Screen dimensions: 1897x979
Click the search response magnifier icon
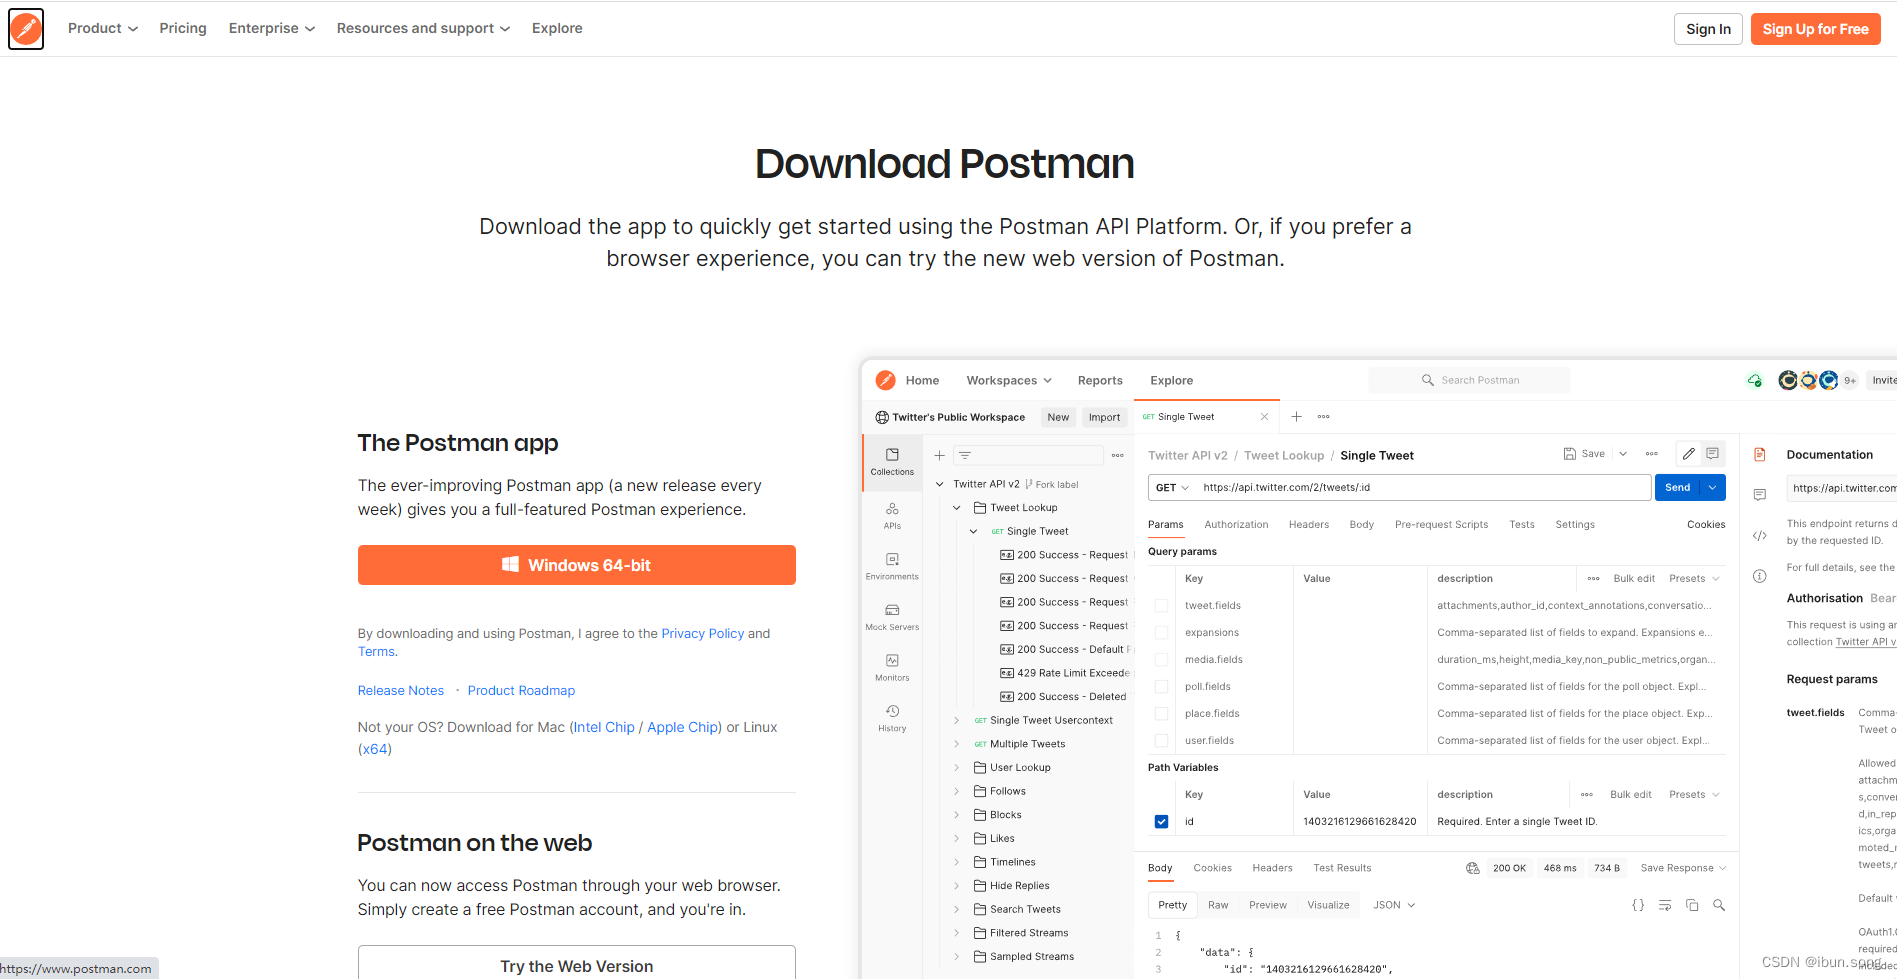[1719, 905]
